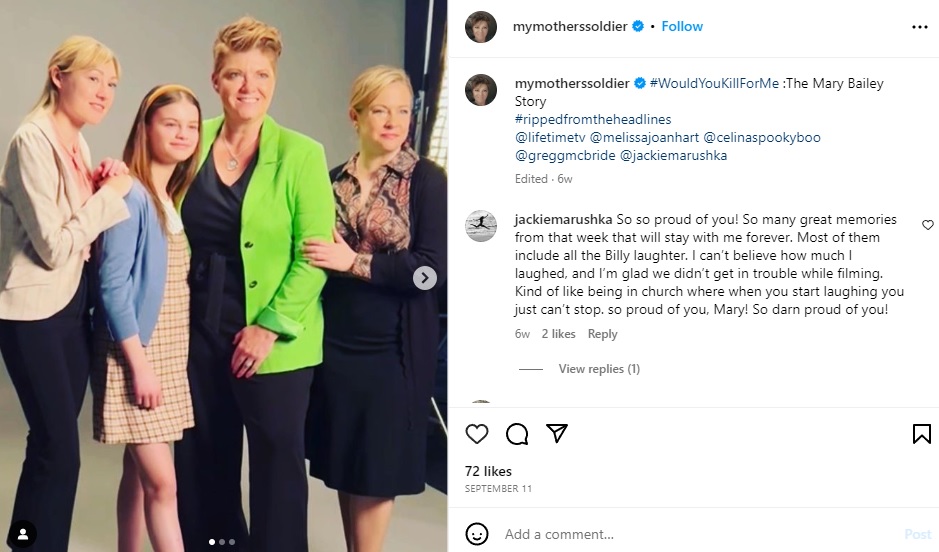Like the post with the heart icon
939x552 pixels.
[x=477, y=433]
